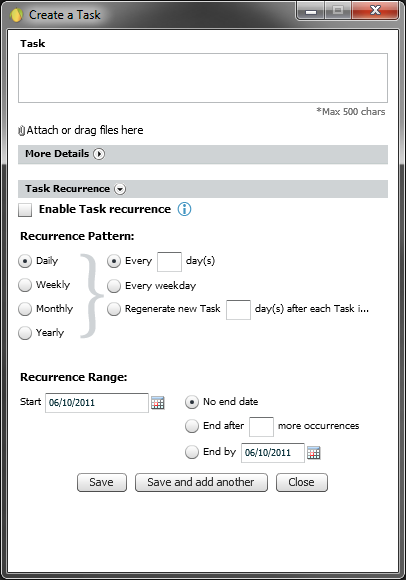Screen dimensions: 406x580
Task: Click the Recurrence Range heading
Action: click(74, 377)
